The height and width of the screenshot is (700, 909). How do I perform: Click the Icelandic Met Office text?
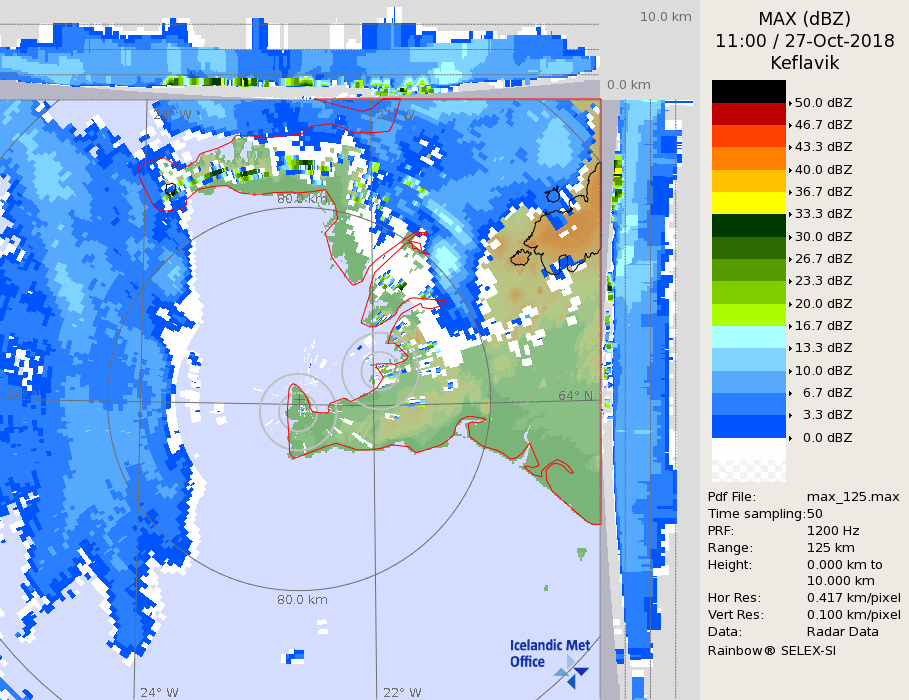coord(534,653)
